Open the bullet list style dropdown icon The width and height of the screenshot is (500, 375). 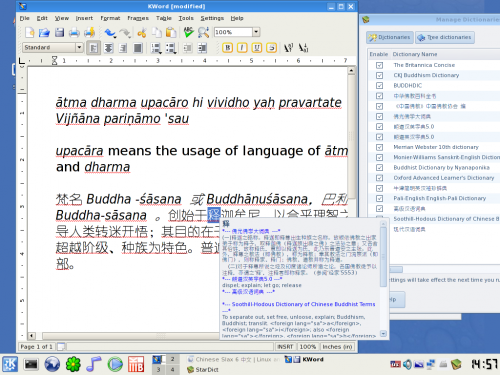coord(171,48)
